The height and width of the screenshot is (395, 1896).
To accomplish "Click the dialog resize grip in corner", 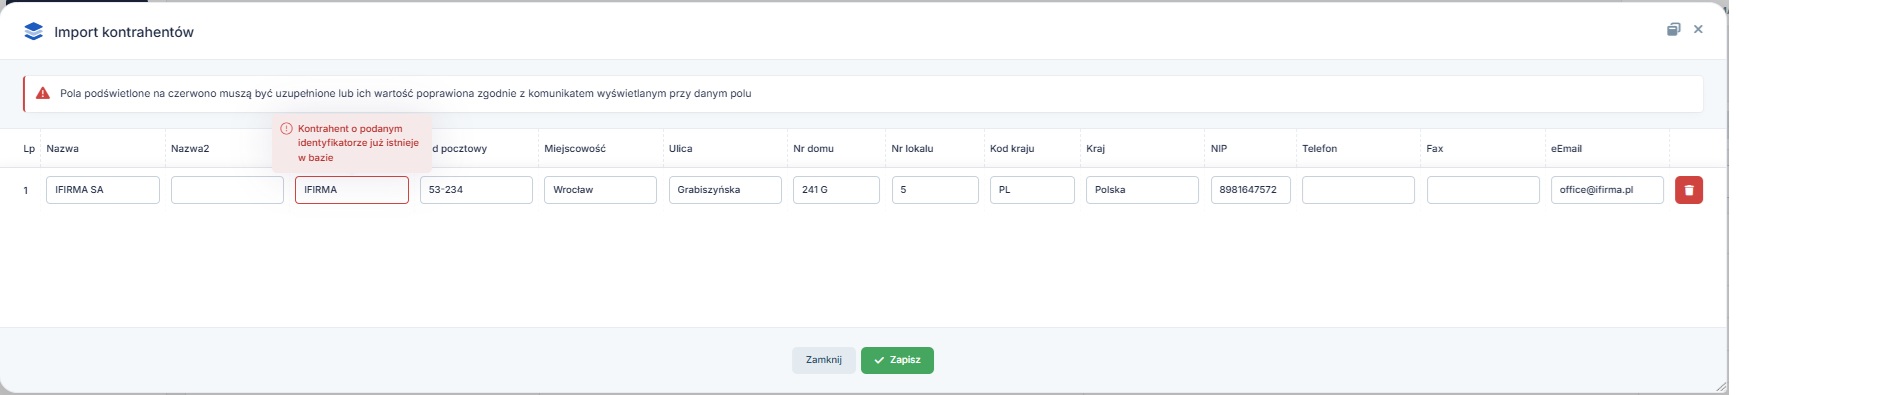I will (x=1720, y=387).
